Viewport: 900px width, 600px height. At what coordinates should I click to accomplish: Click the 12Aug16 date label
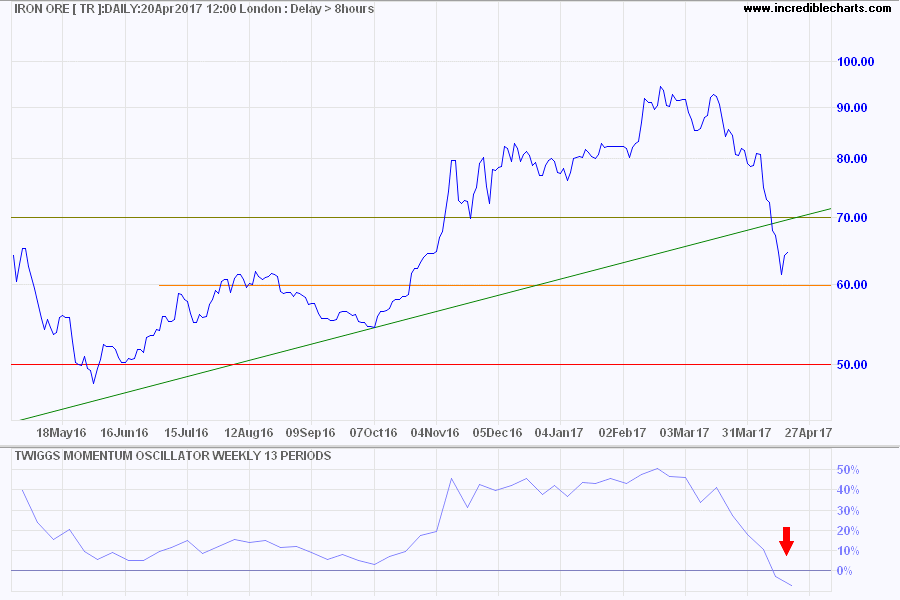pyautogui.click(x=249, y=432)
